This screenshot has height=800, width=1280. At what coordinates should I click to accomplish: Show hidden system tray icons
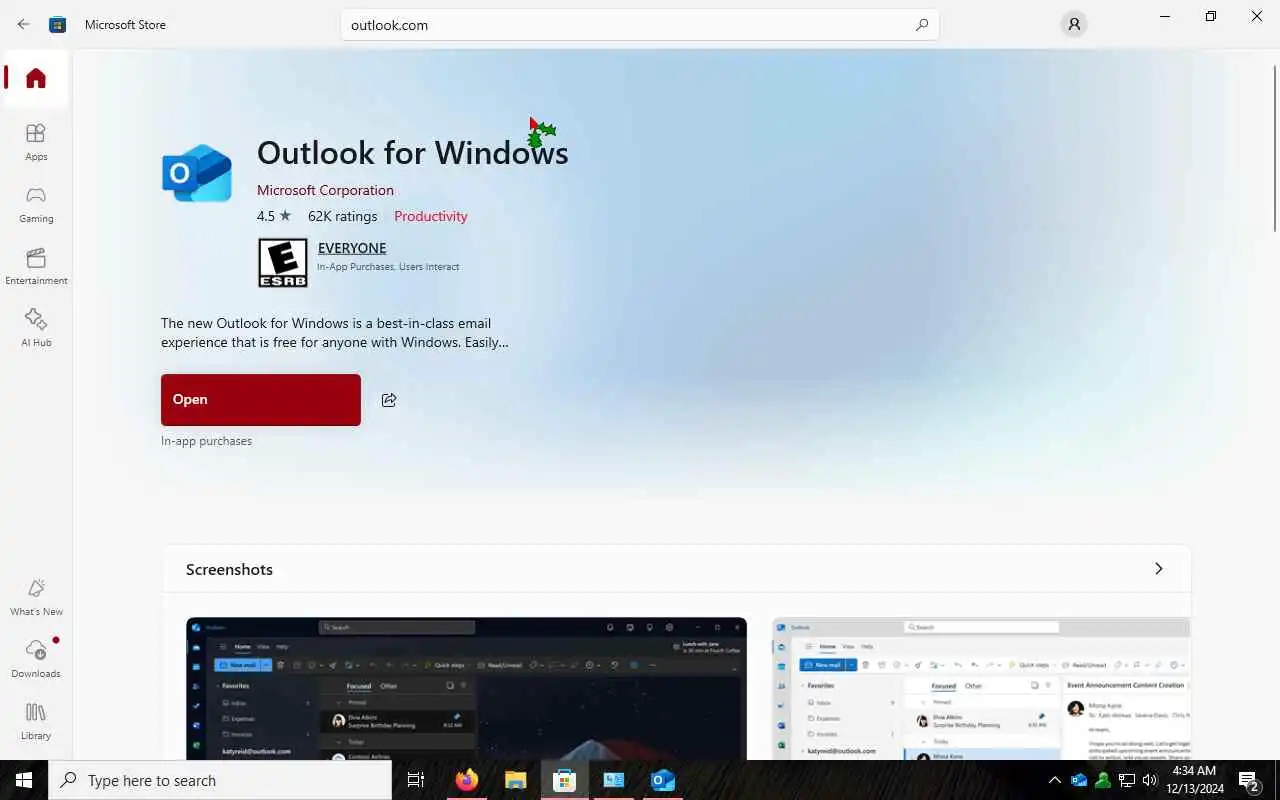1054,780
